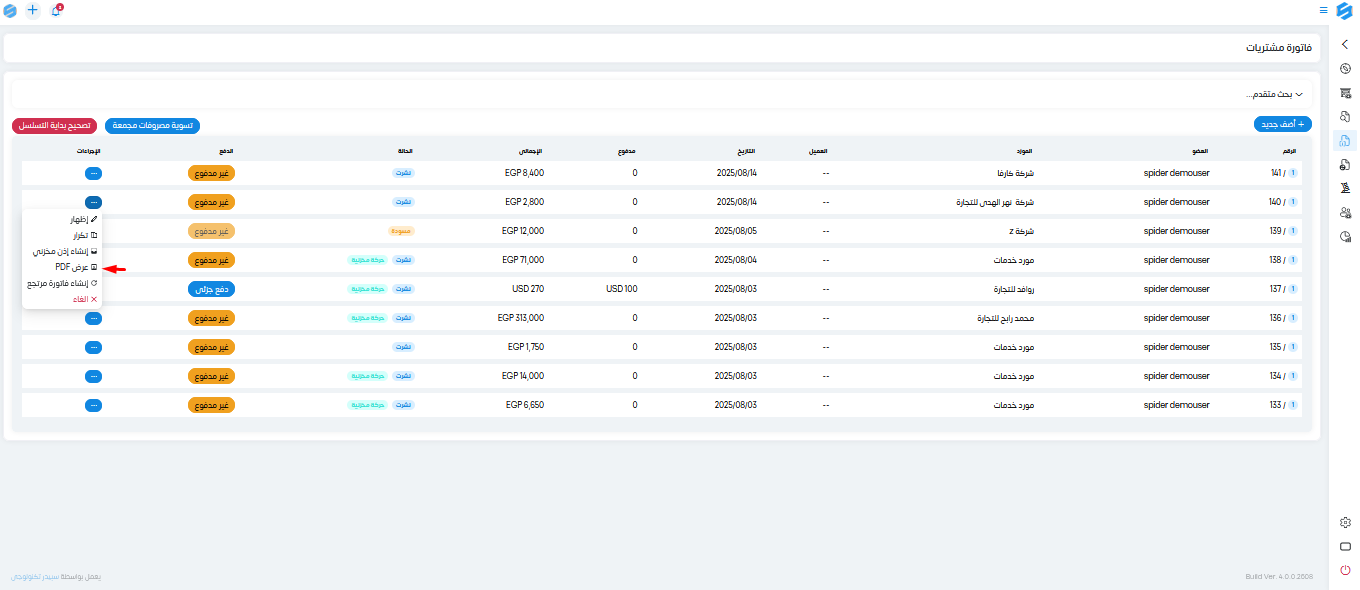The image size is (1360, 590).
Task: Click the plus quick-add icon in the top bar
Action: (x=33, y=10)
